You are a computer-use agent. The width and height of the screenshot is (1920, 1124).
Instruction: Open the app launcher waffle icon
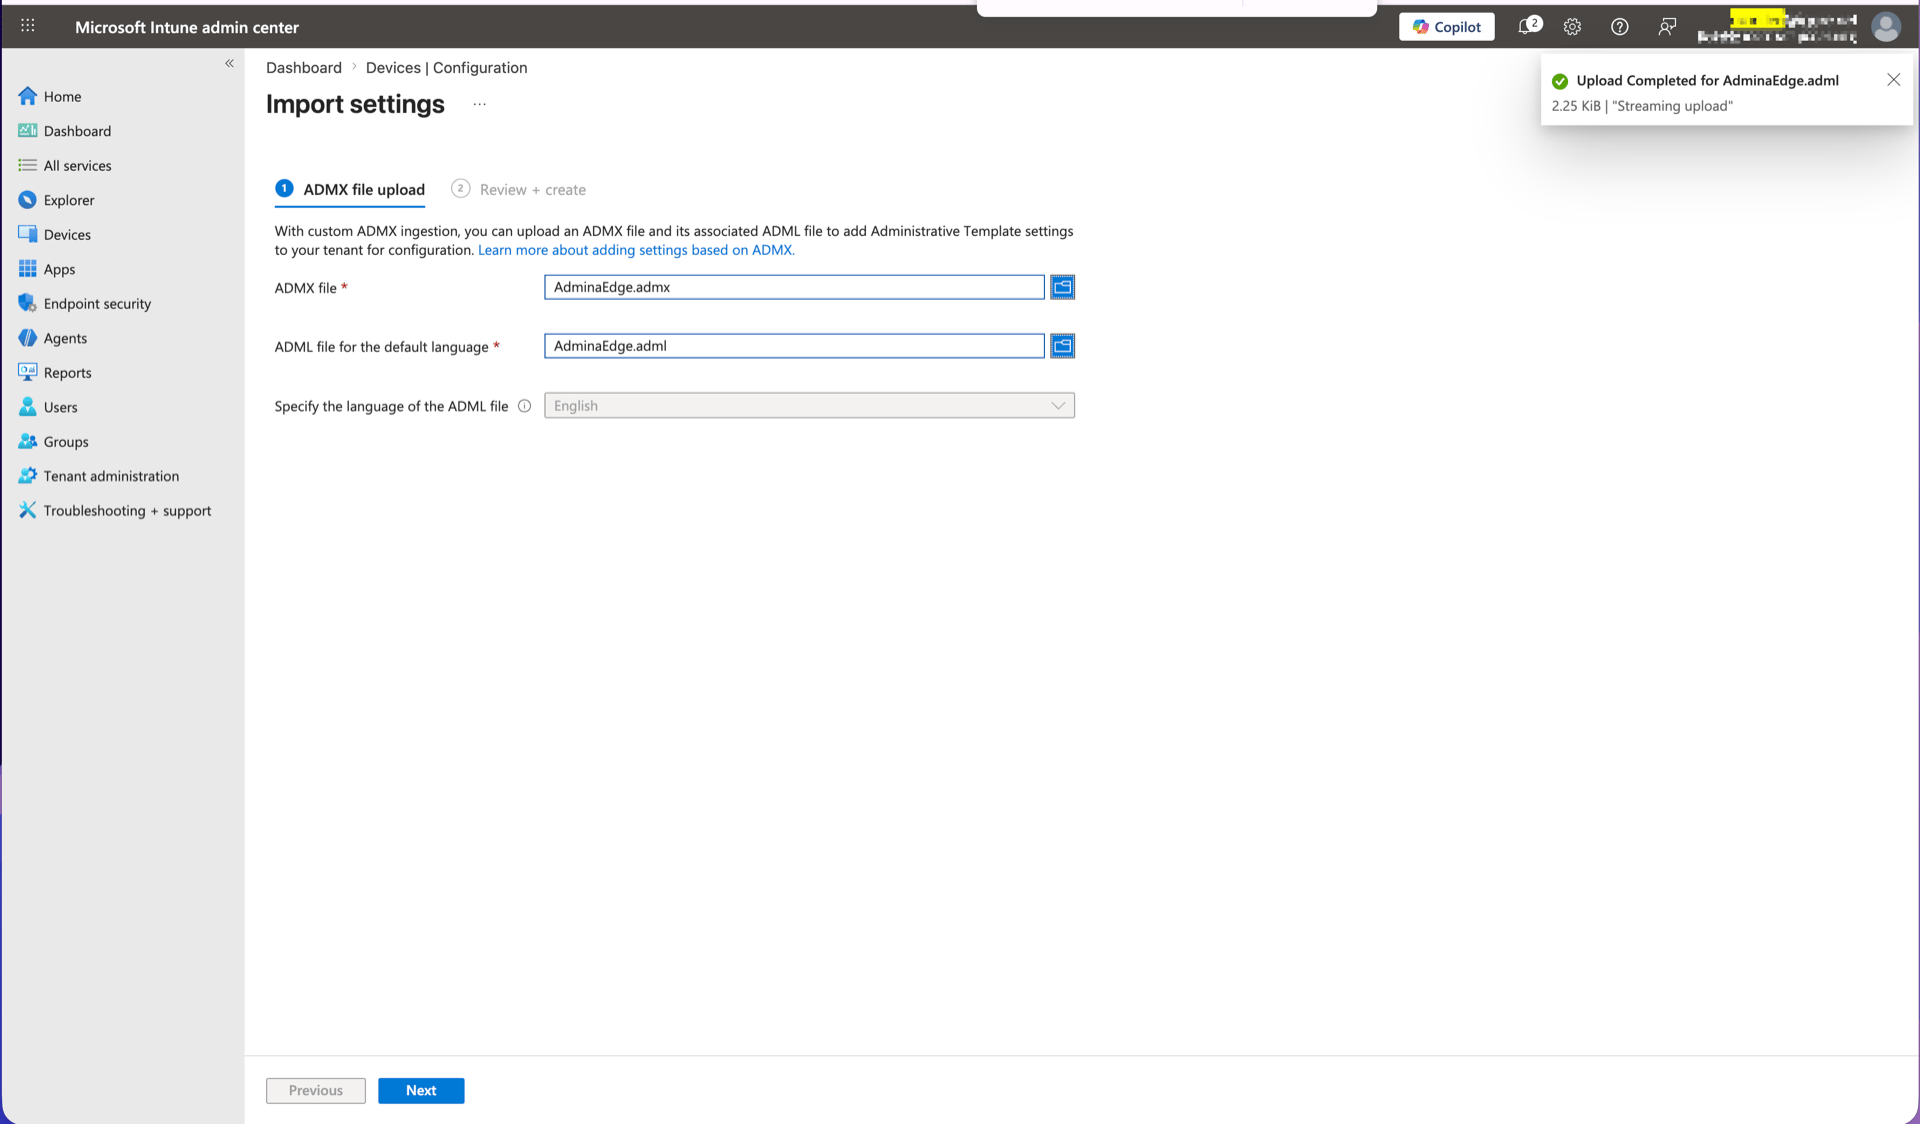[28, 26]
